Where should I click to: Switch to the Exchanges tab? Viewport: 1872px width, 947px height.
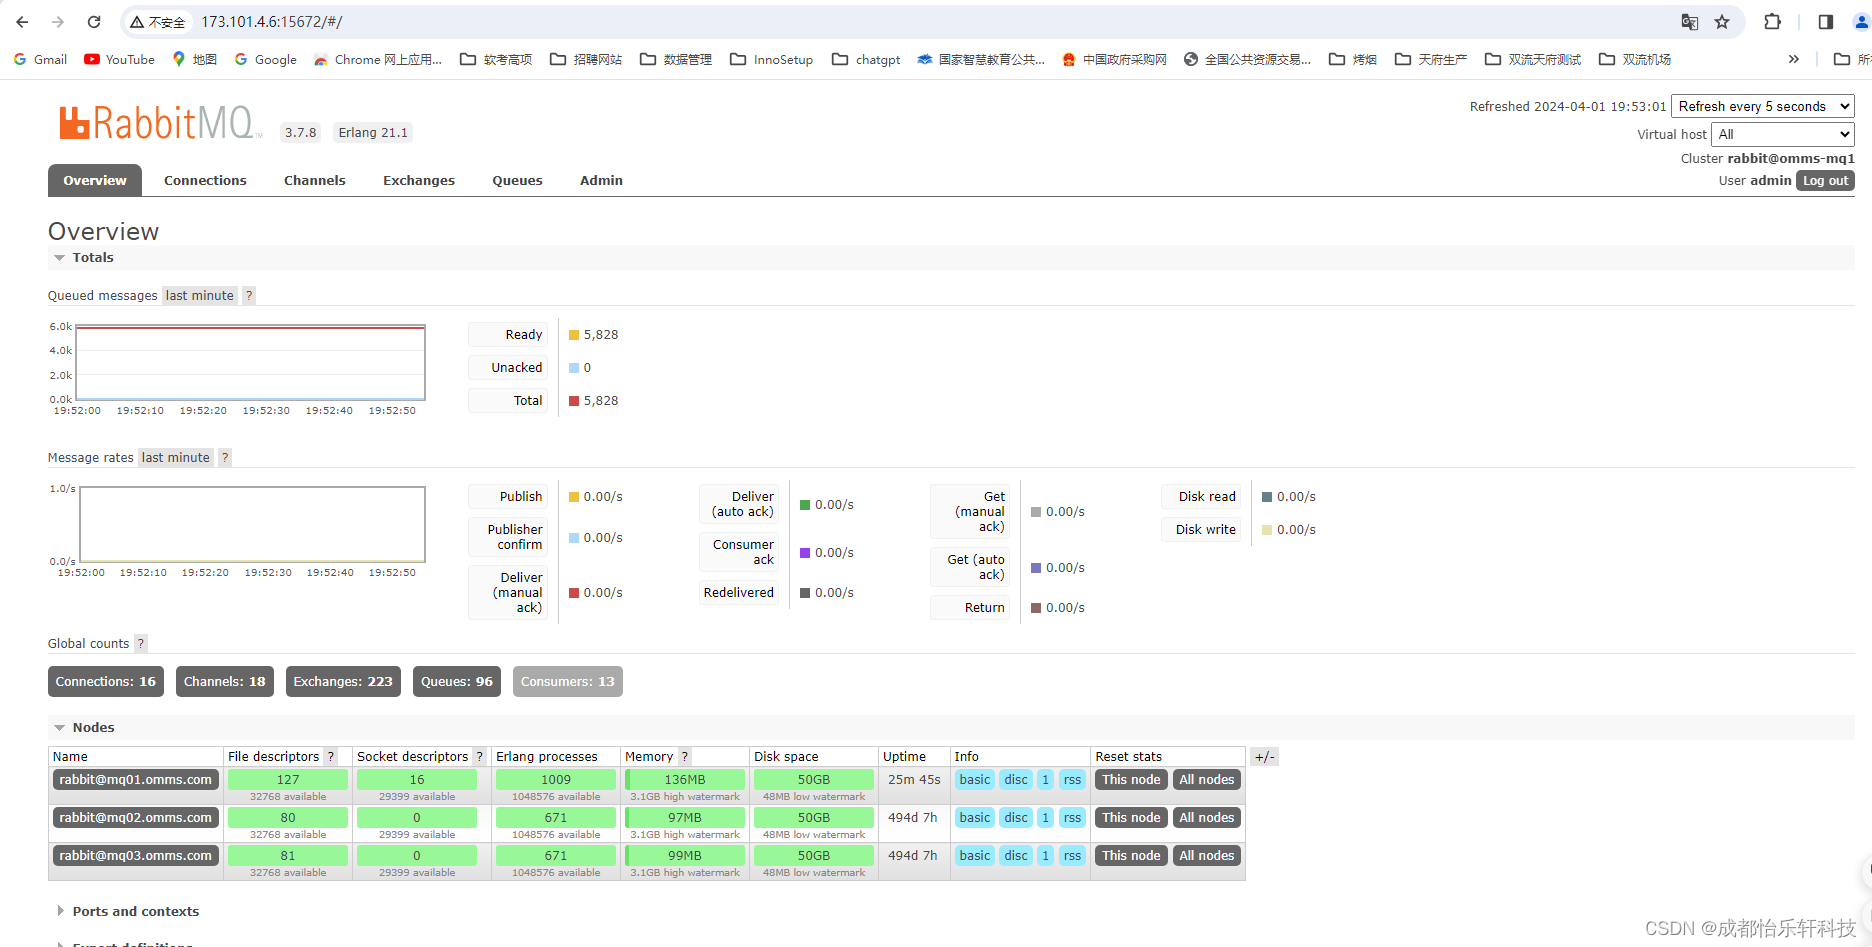(x=418, y=180)
